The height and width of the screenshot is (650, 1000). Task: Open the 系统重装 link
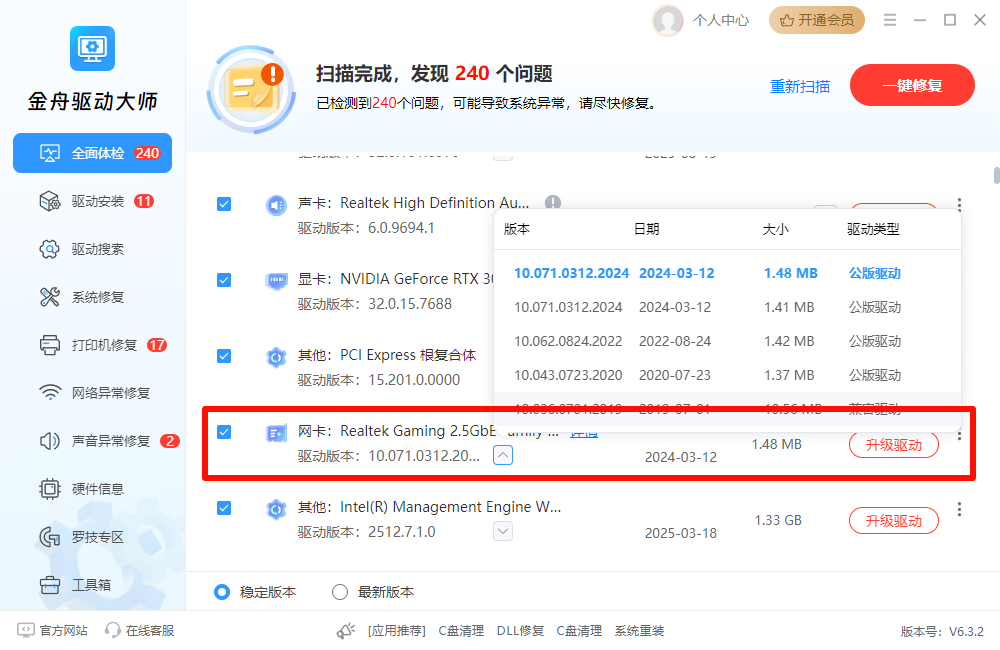(639, 631)
